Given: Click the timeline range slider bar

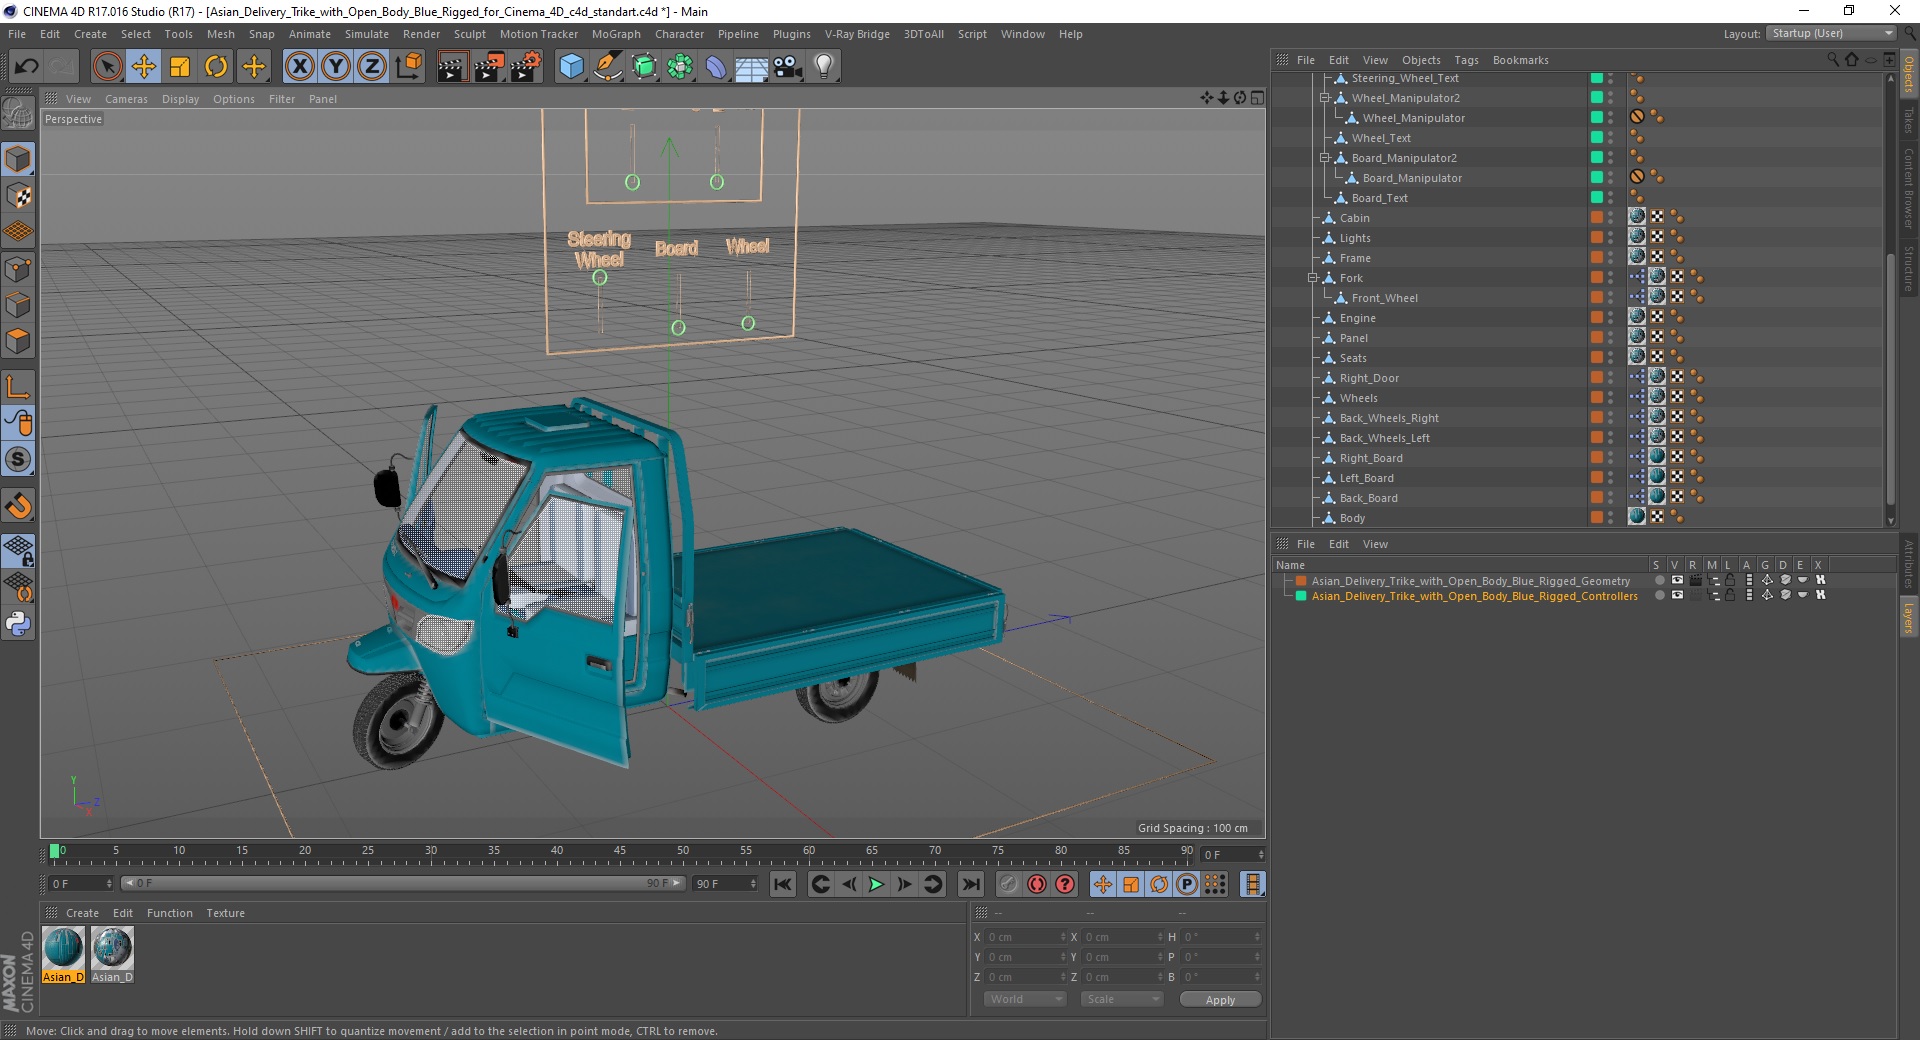Looking at the screenshot, I should [402, 883].
